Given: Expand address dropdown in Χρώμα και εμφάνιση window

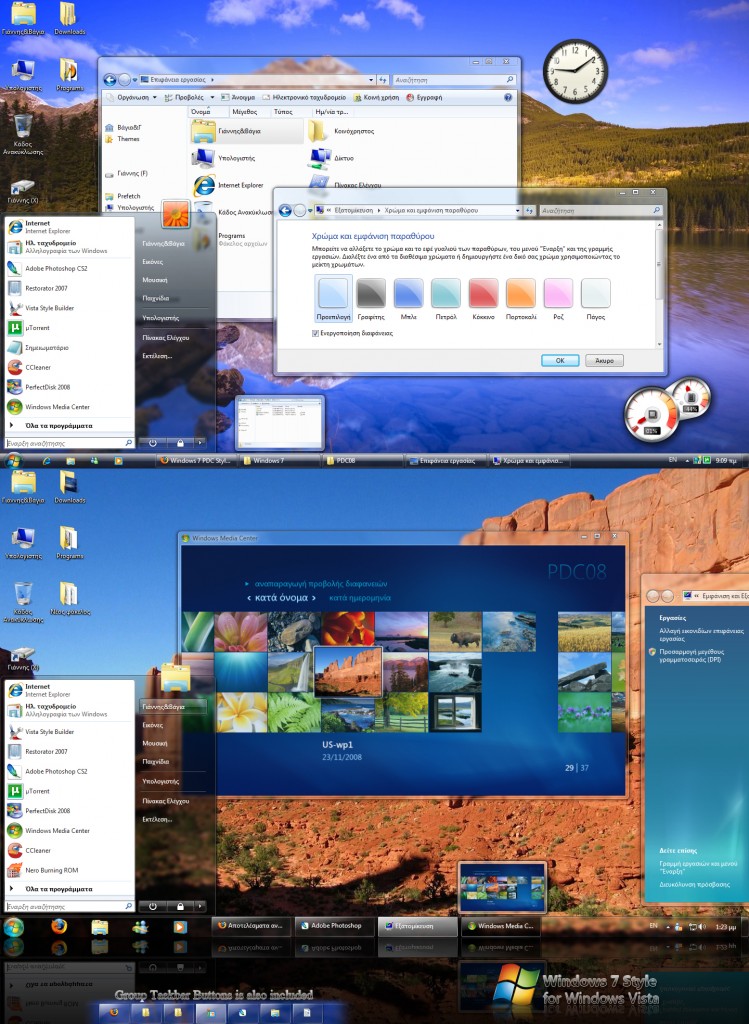Looking at the screenshot, I should click(518, 210).
